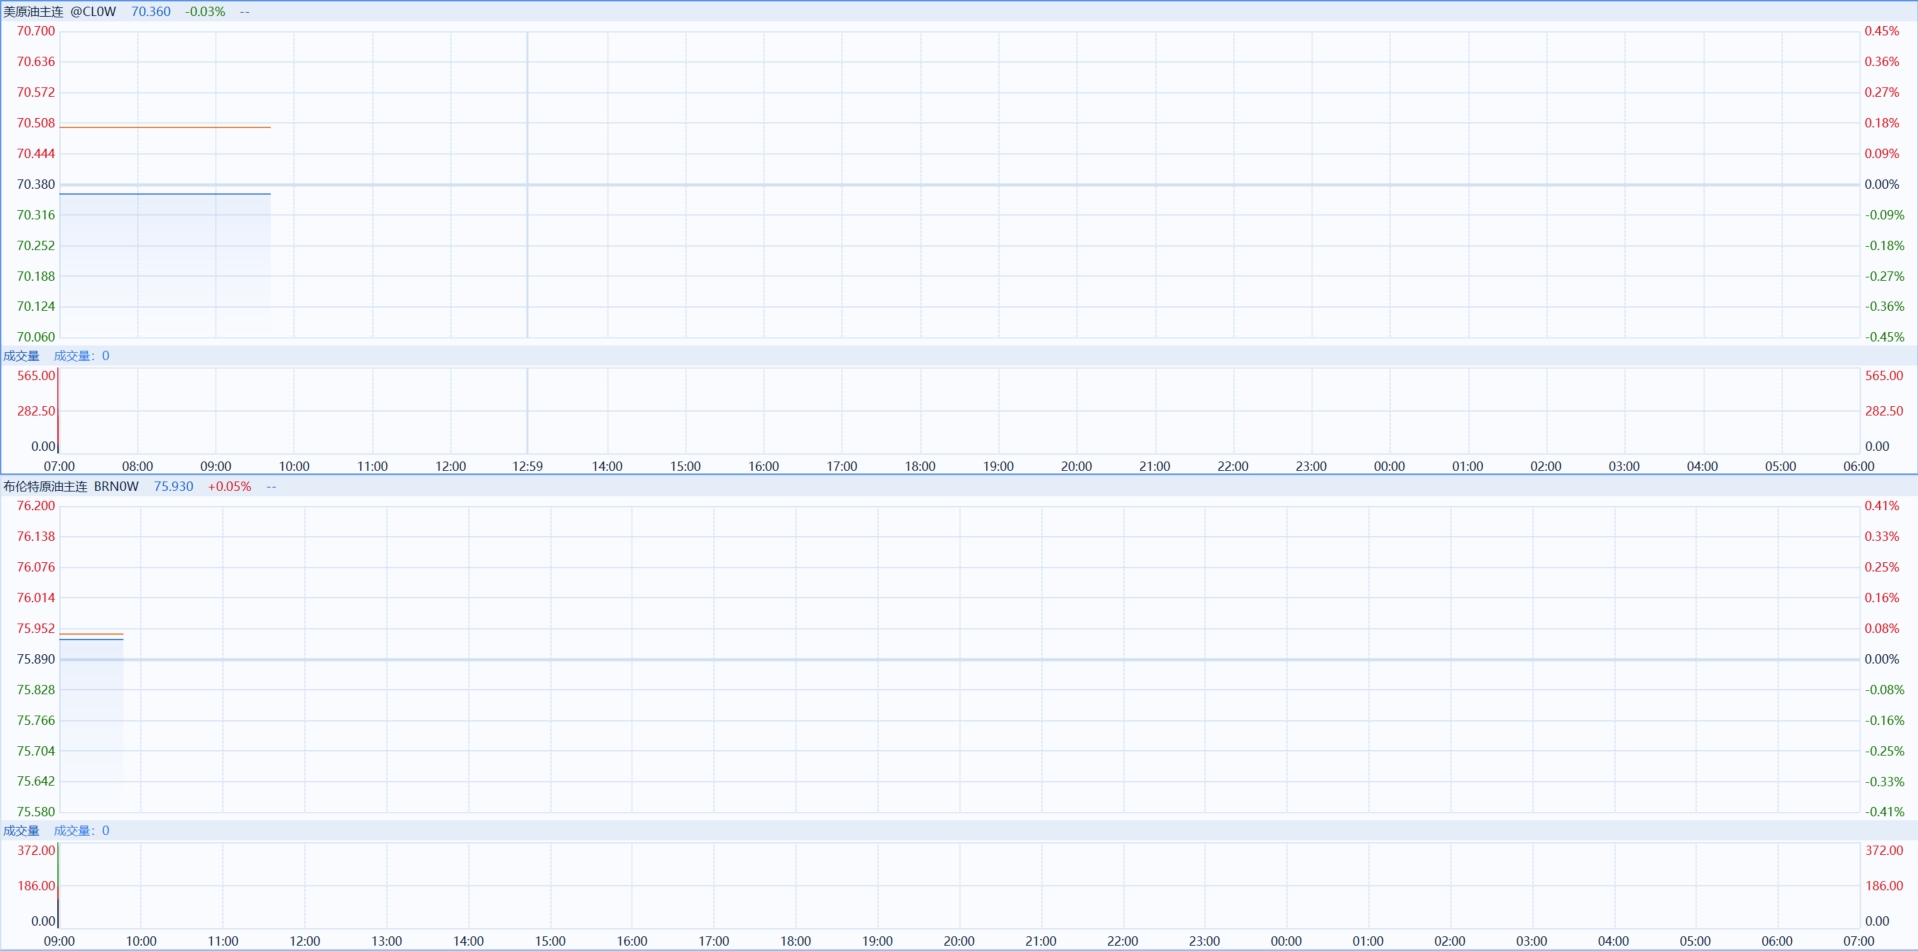Click the -0.16% percent axis label

pyautogui.click(x=1884, y=720)
